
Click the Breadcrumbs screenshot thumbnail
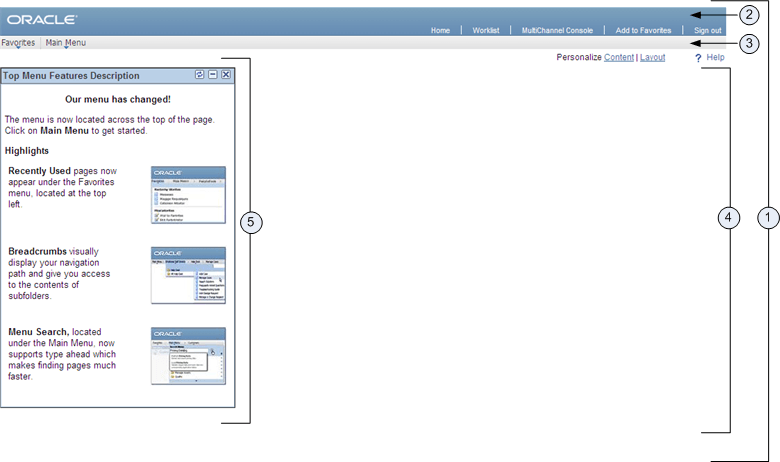189,276
